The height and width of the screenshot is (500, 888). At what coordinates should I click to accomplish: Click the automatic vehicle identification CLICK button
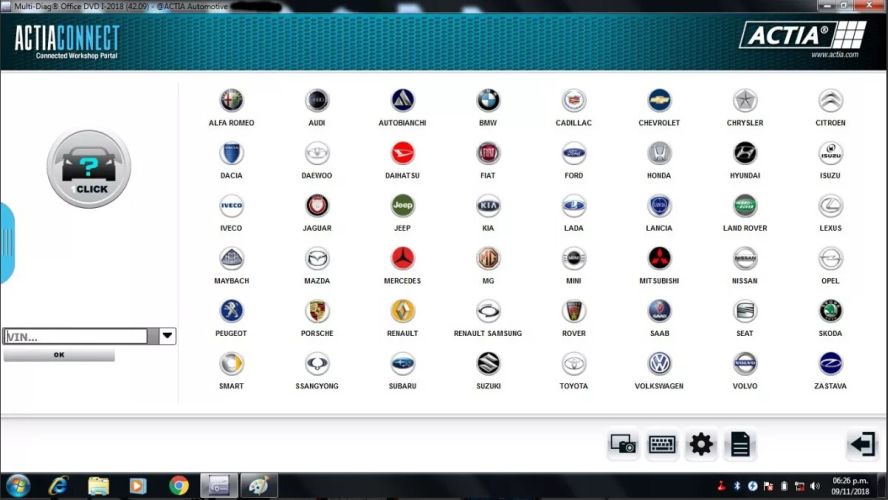(x=89, y=168)
